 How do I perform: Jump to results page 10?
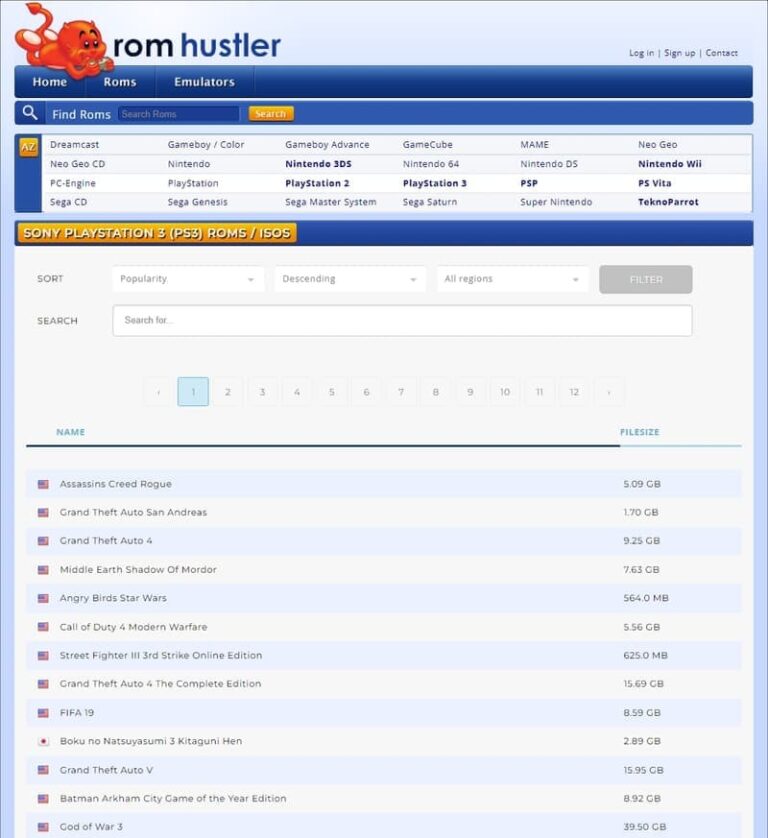point(505,392)
